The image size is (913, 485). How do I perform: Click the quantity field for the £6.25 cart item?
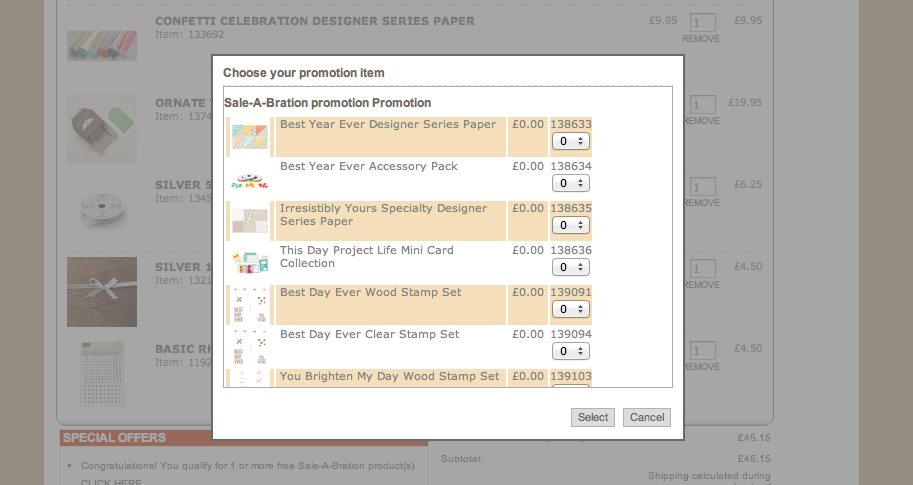pos(702,187)
